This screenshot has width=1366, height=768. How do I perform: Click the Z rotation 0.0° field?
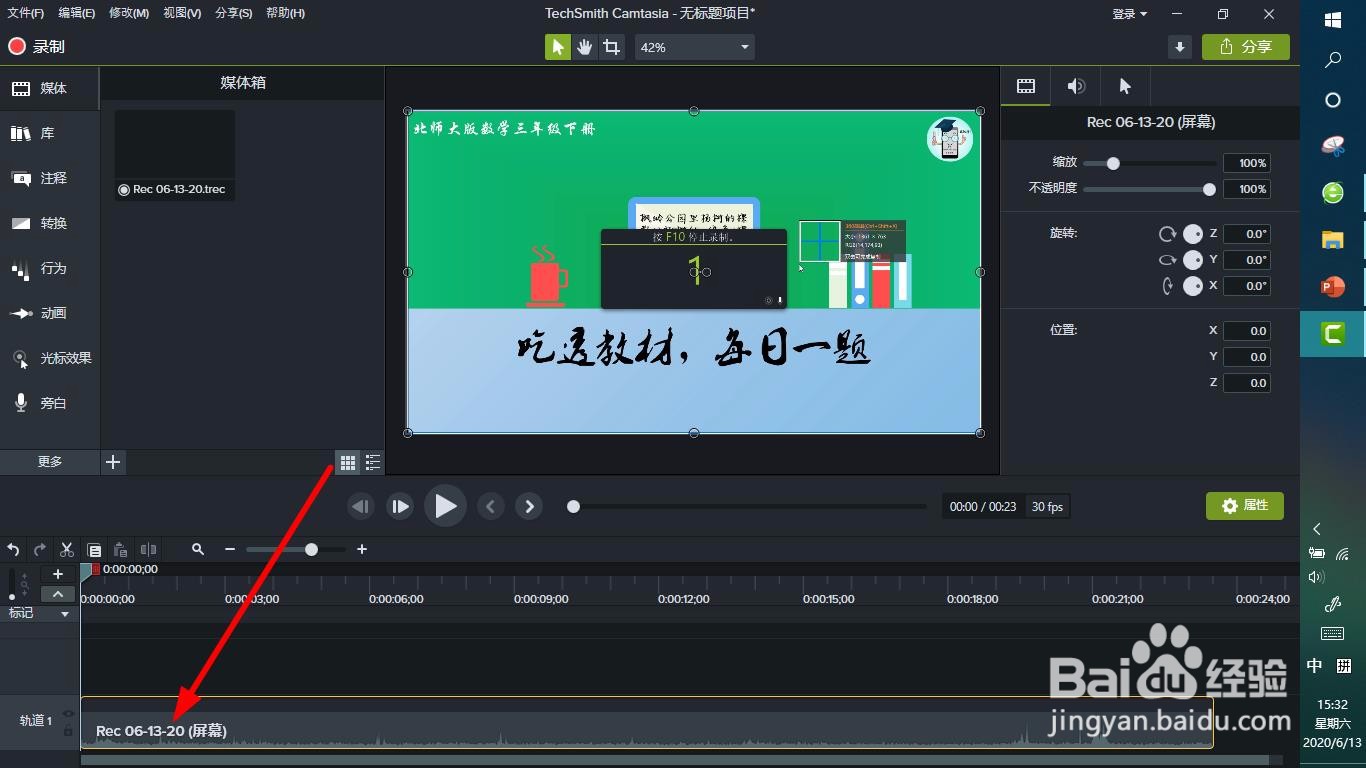[1246, 233]
